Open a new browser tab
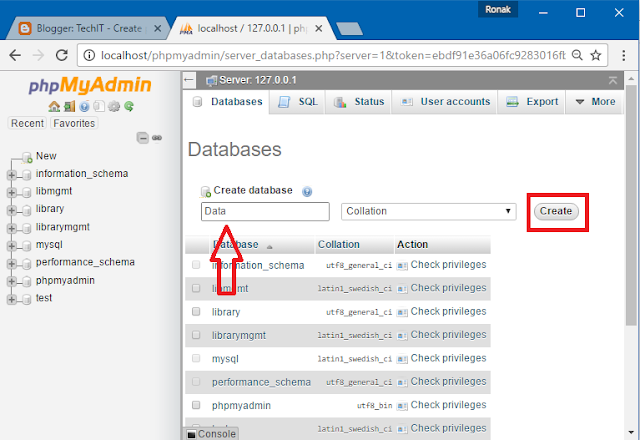The image size is (640, 440). point(349,29)
